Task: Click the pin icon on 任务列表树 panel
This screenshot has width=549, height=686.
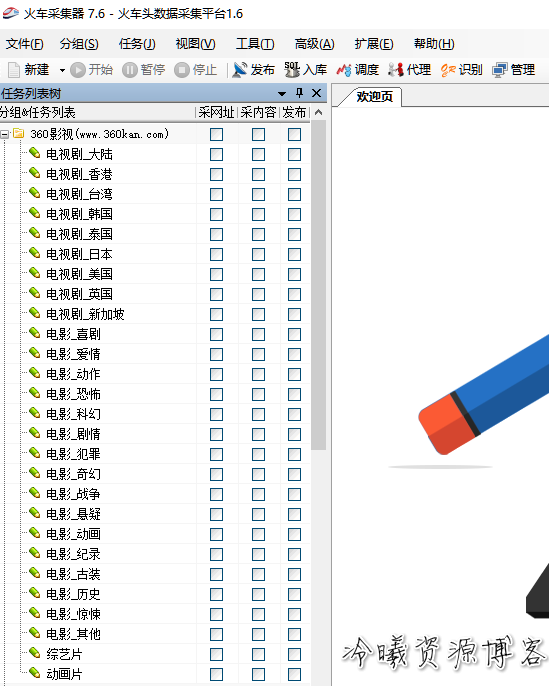Action: click(299, 93)
